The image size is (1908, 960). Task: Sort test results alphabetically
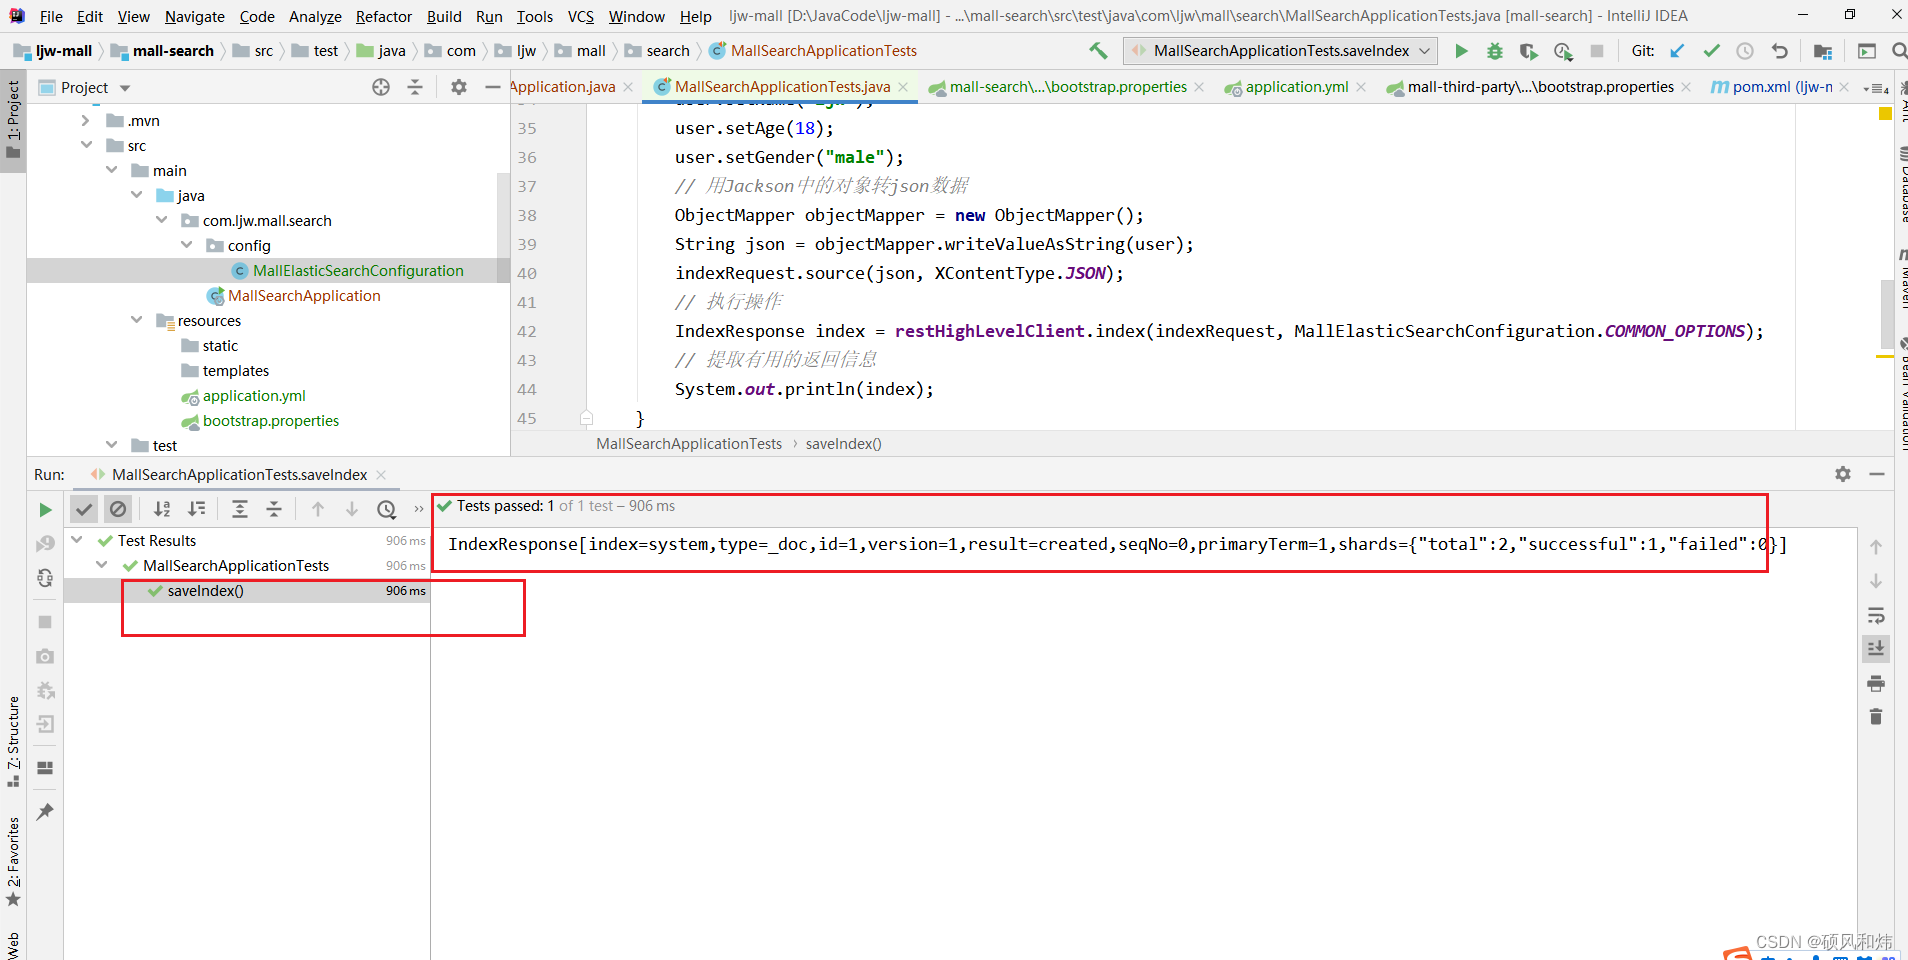[162, 509]
